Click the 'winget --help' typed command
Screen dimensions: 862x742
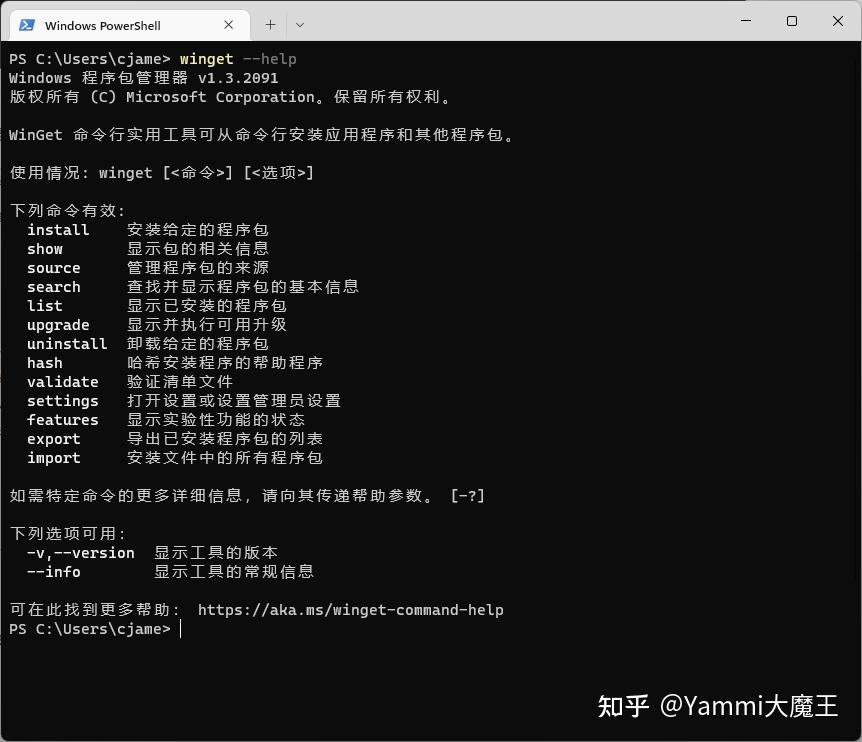click(238, 59)
